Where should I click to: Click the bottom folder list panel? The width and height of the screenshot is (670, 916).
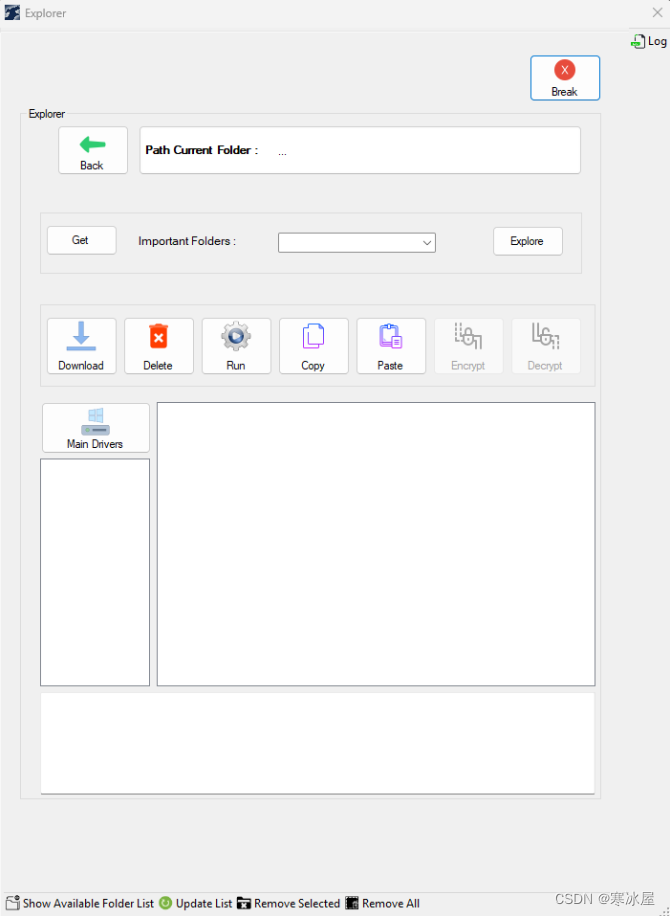tap(318, 743)
